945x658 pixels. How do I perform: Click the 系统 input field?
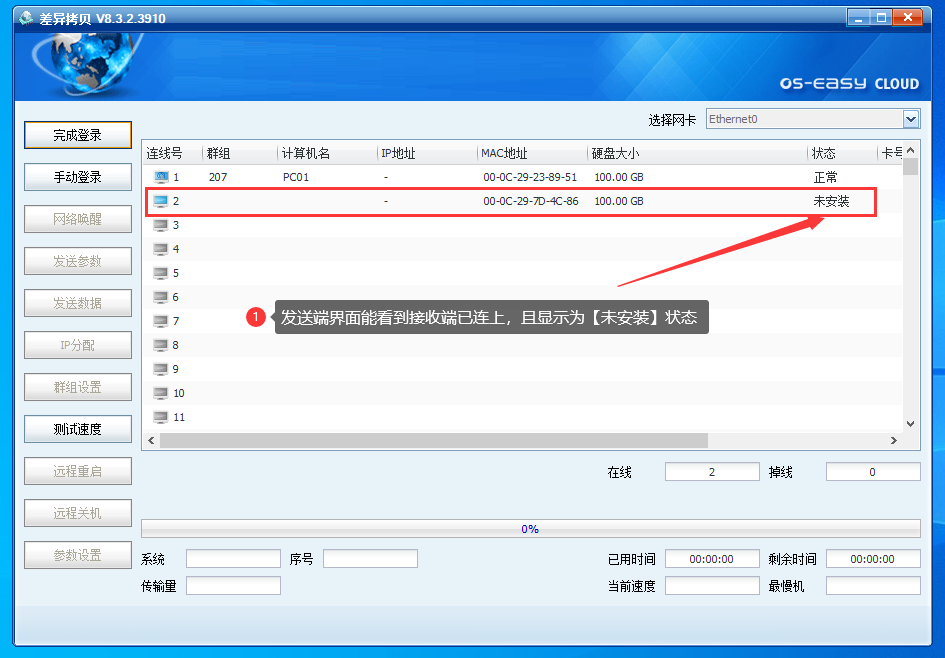click(x=233, y=559)
